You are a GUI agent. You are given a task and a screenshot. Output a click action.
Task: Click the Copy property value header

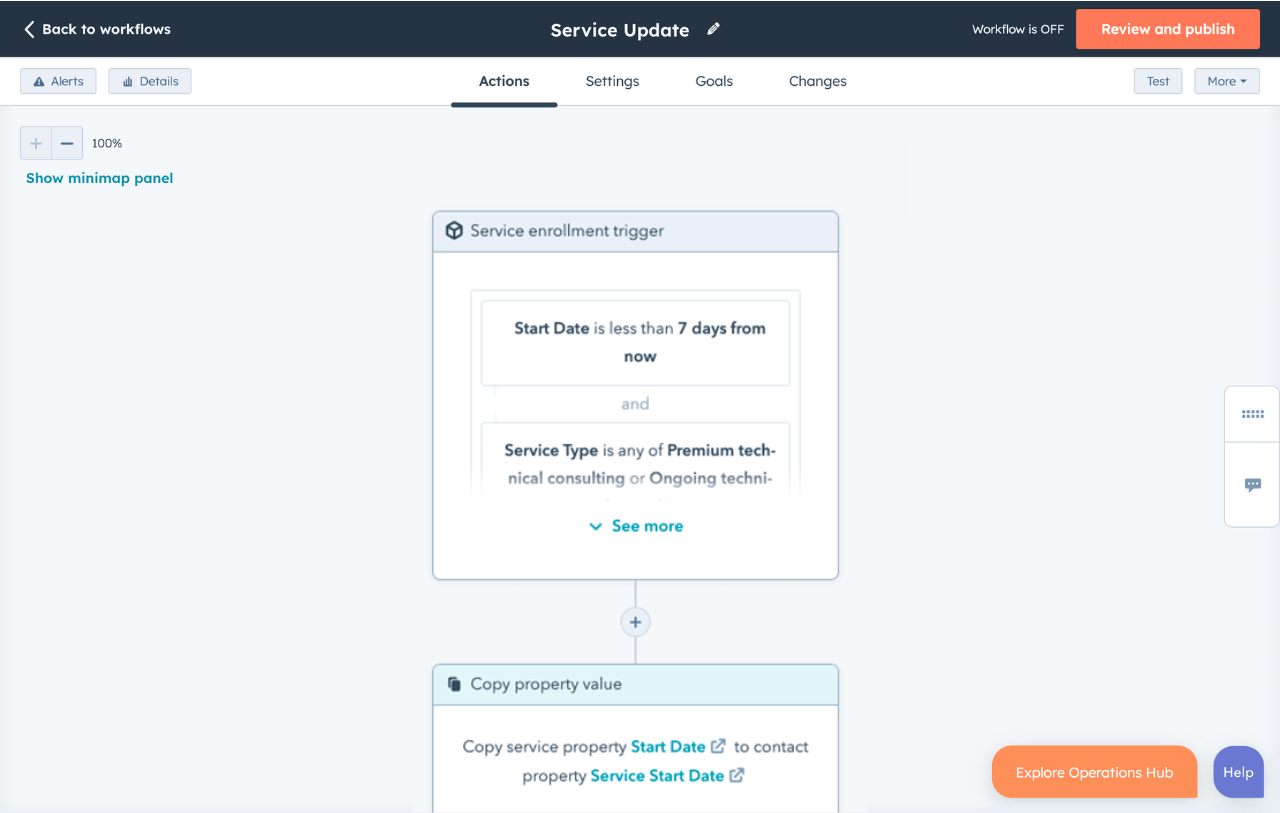(635, 685)
